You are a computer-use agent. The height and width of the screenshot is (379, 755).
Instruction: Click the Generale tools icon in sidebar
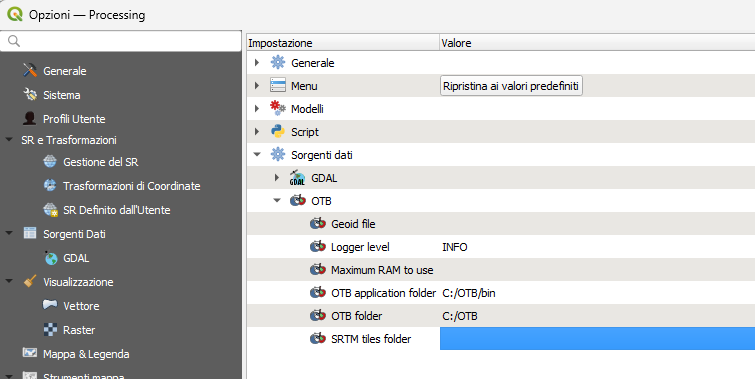pos(30,70)
